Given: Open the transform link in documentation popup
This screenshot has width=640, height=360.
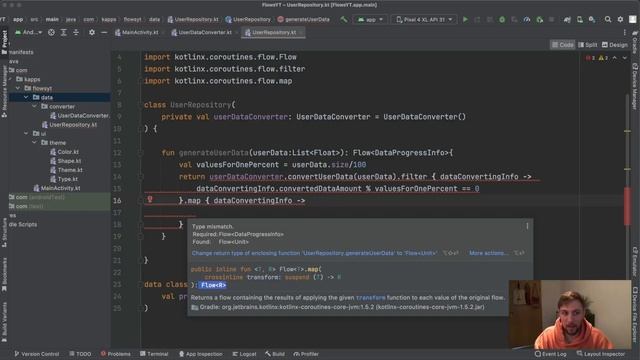Looking at the screenshot, I should 371,298.
